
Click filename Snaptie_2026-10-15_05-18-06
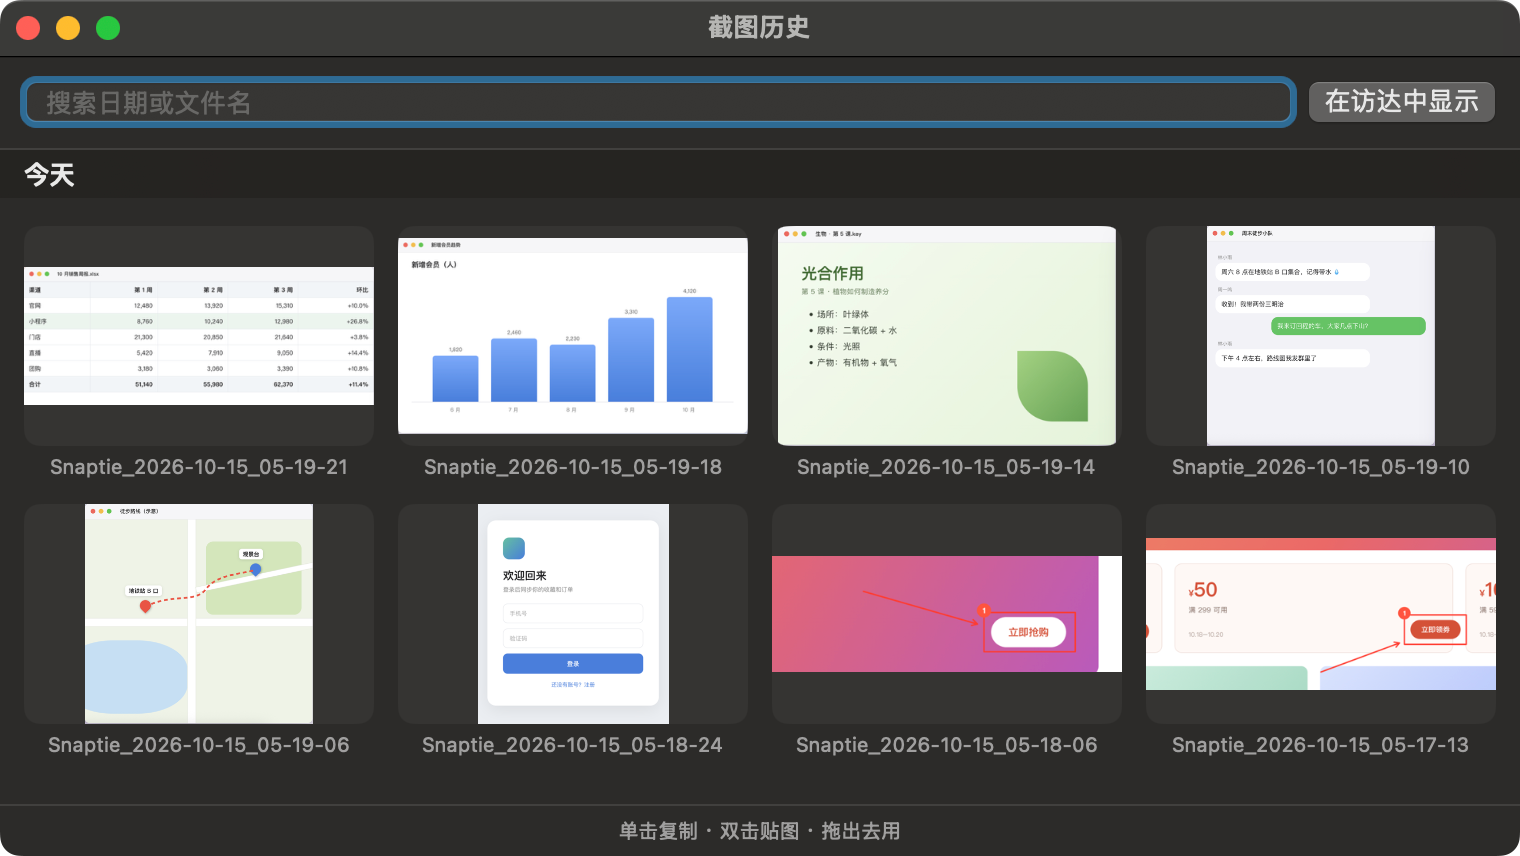point(947,745)
